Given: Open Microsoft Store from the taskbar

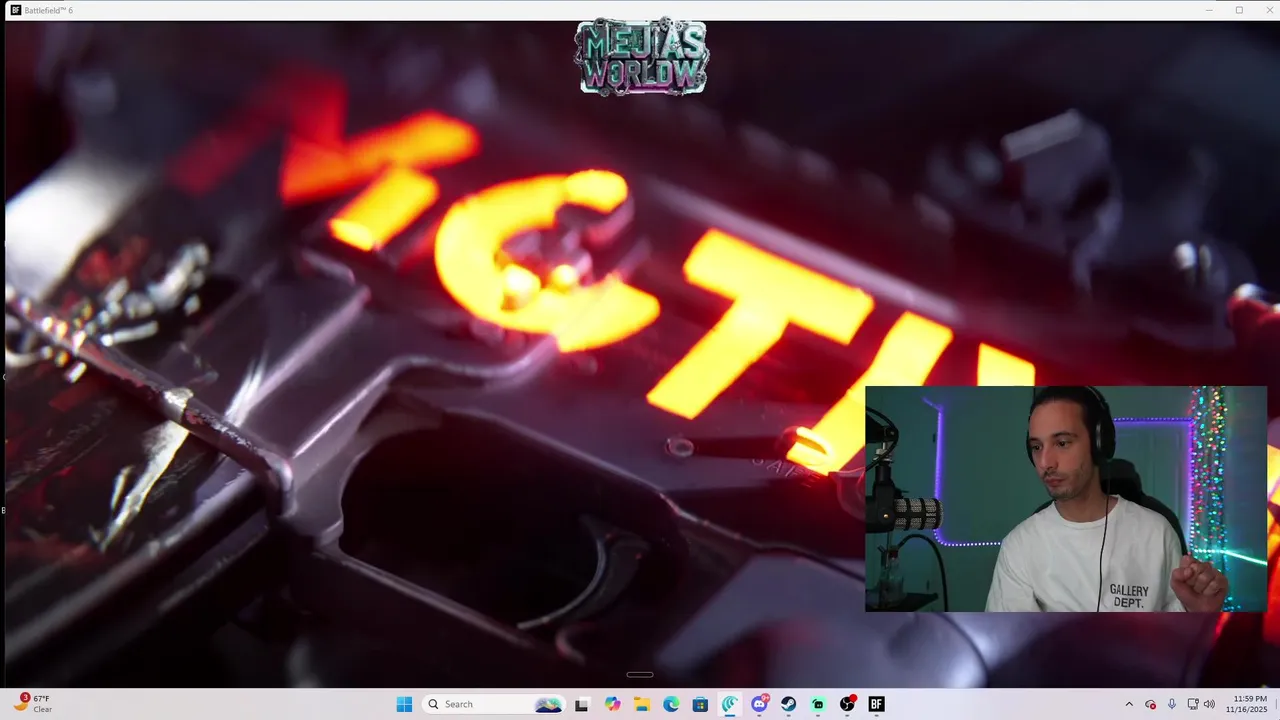Looking at the screenshot, I should coord(700,704).
